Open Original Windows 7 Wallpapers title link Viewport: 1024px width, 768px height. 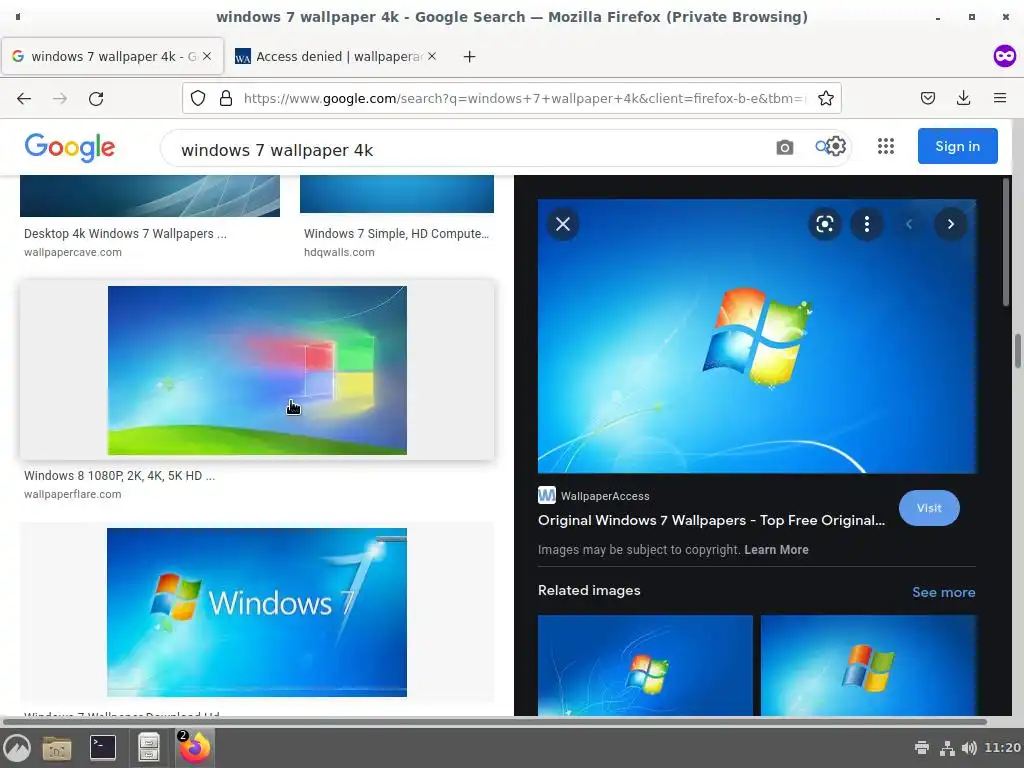pyautogui.click(x=711, y=520)
